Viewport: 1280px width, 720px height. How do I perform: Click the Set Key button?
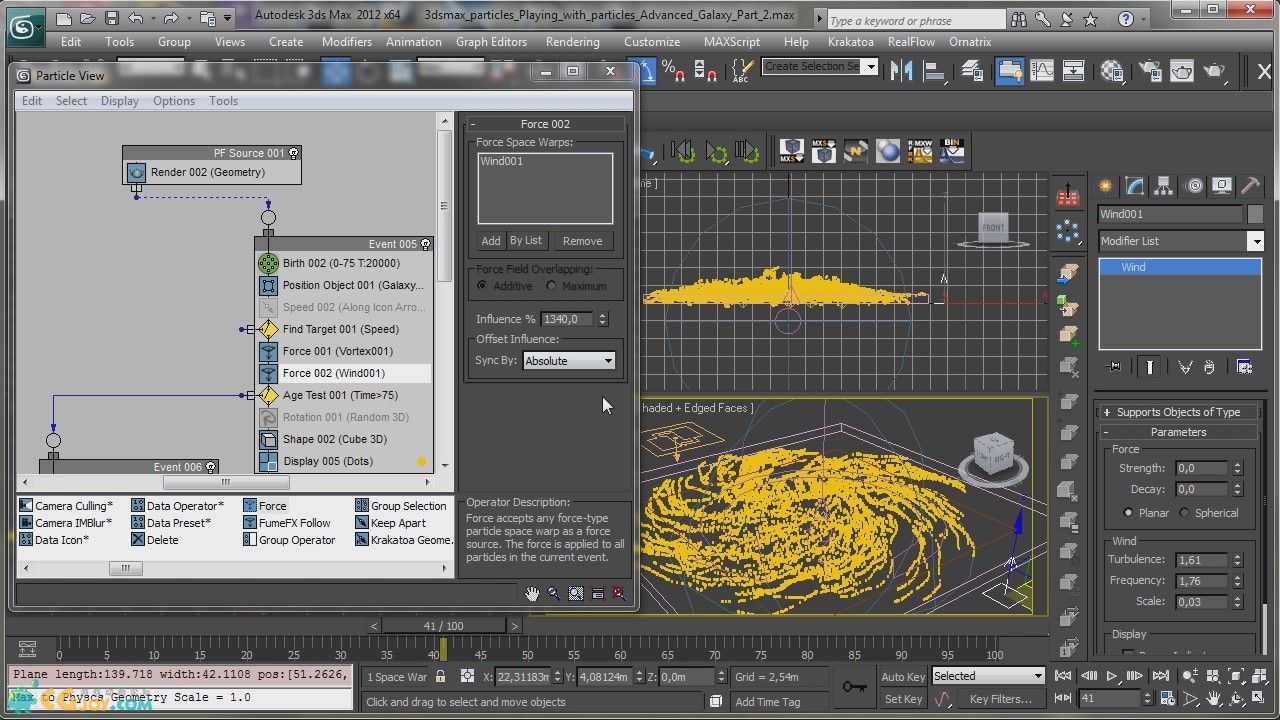(904, 699)
